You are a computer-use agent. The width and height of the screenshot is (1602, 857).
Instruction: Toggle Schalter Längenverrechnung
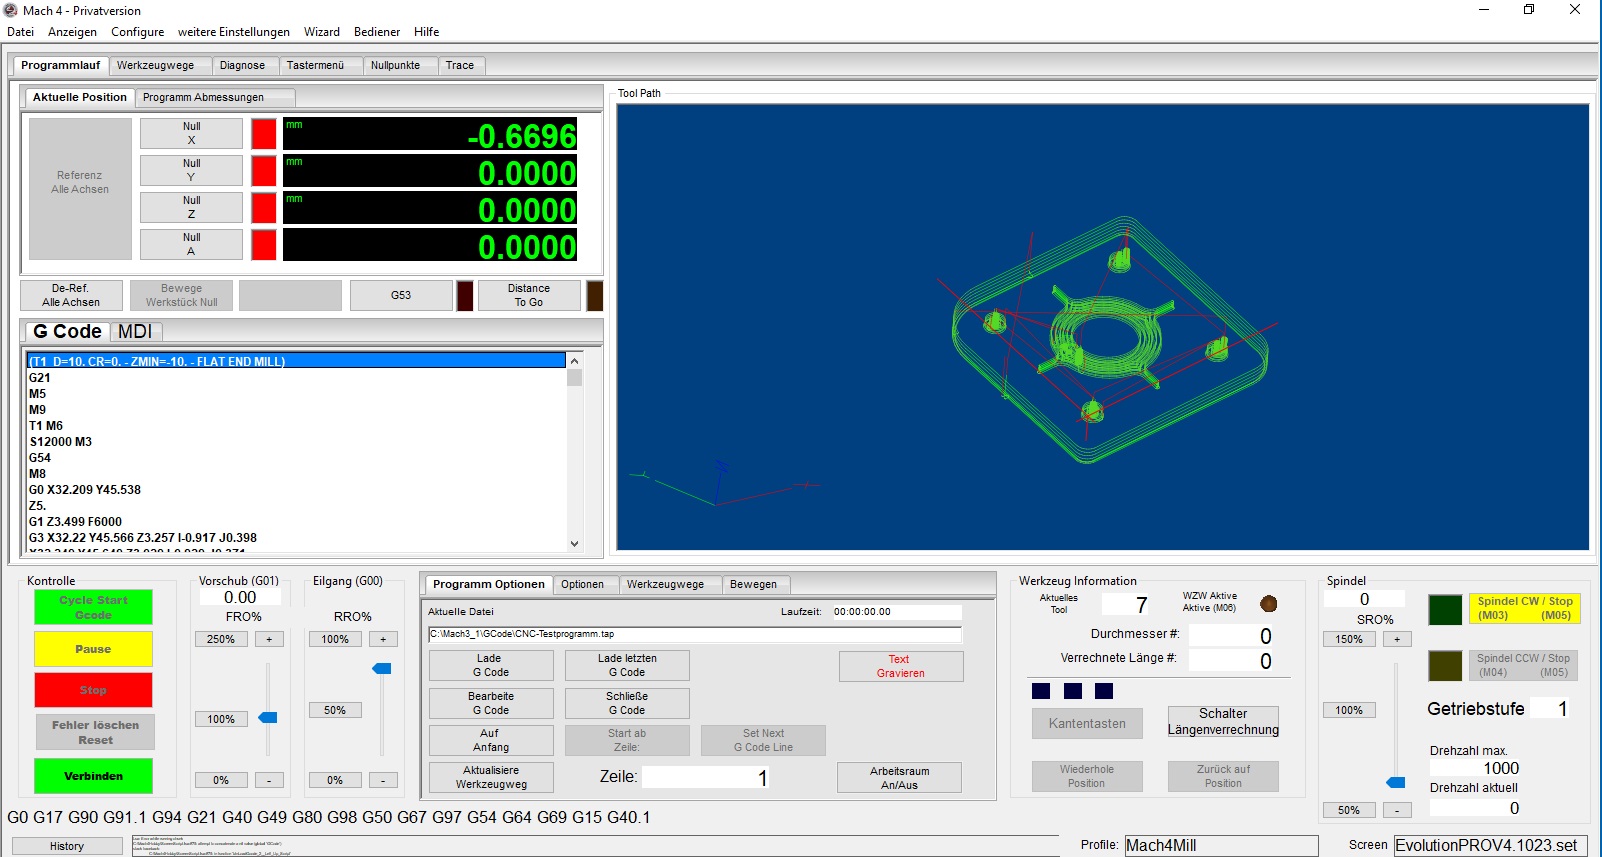[x=1223, y=722]
